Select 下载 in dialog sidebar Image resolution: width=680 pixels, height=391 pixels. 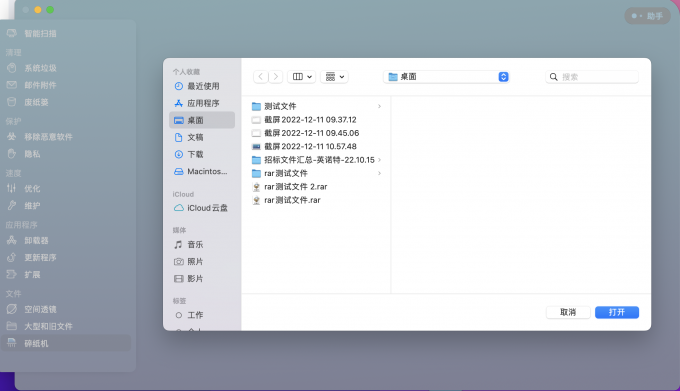(202, 154)
